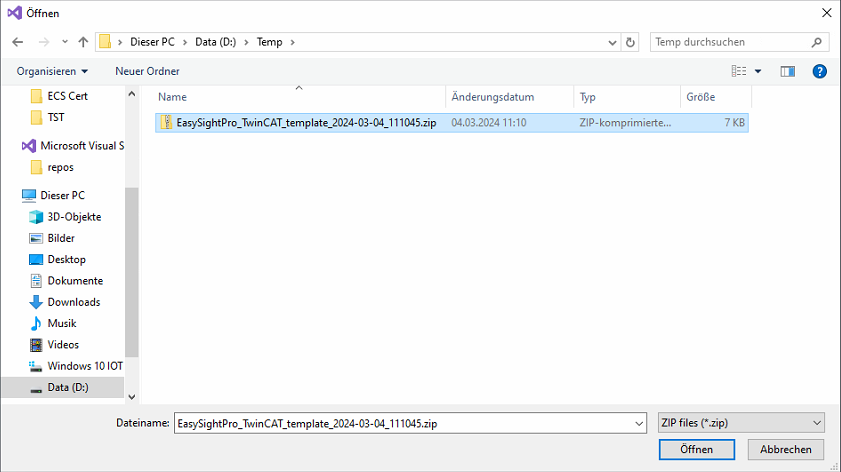Click the Up one level arrow

83,43
